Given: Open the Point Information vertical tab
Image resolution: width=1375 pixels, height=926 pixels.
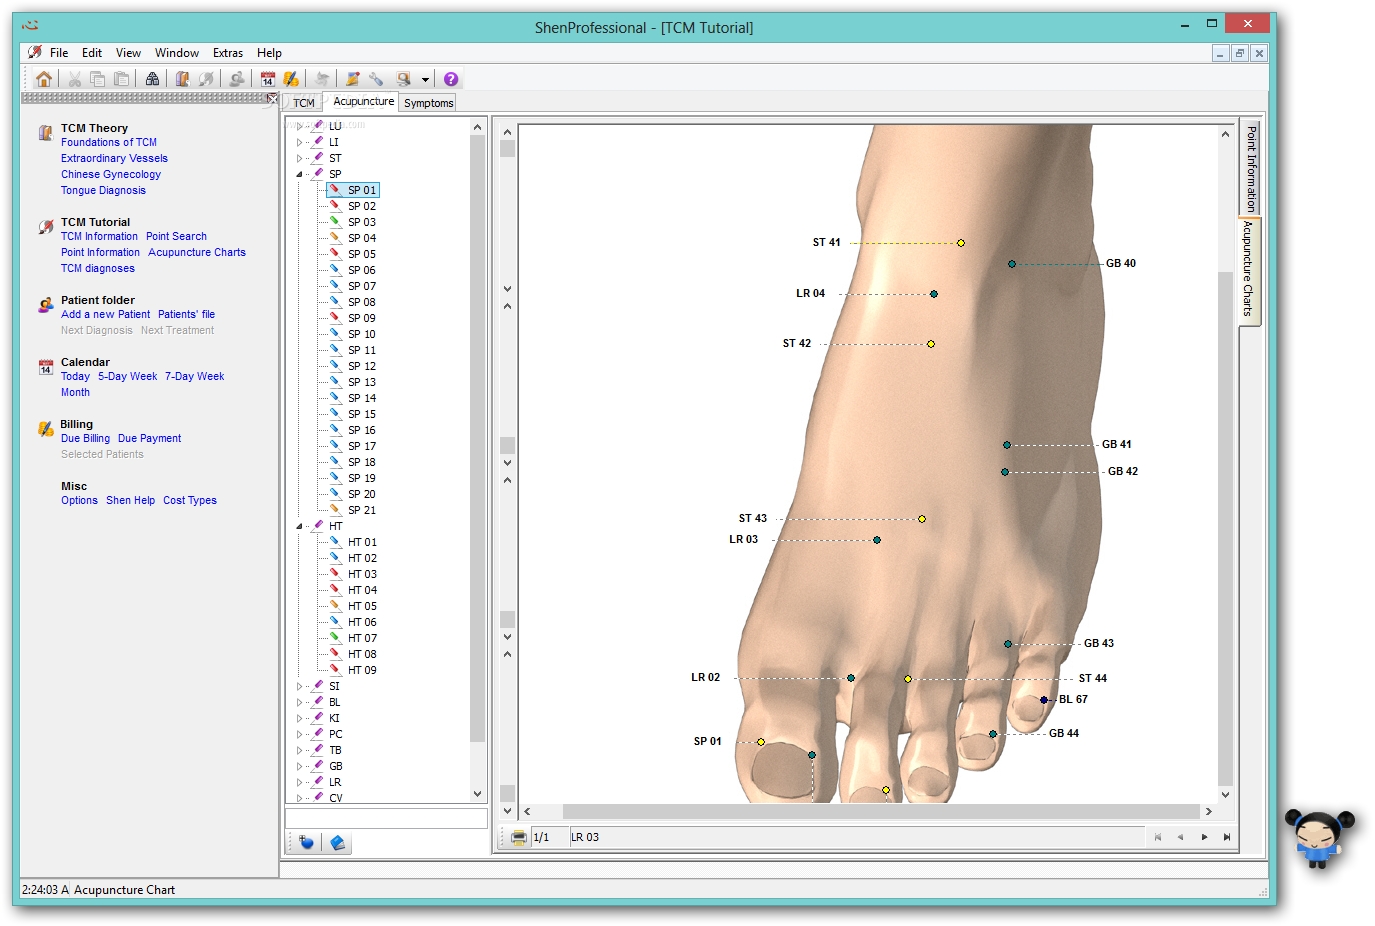Looking at the screenshot, I should [1251, 167].
